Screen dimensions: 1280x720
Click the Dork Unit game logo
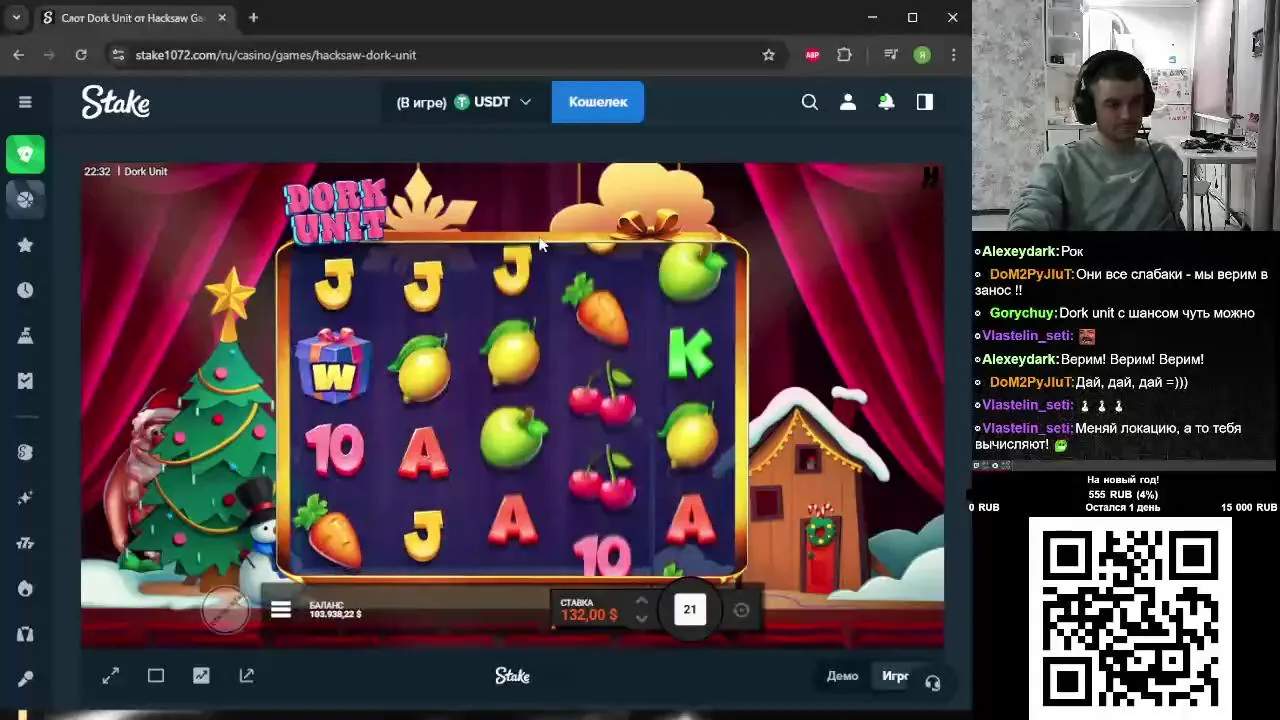click(336, 210)
